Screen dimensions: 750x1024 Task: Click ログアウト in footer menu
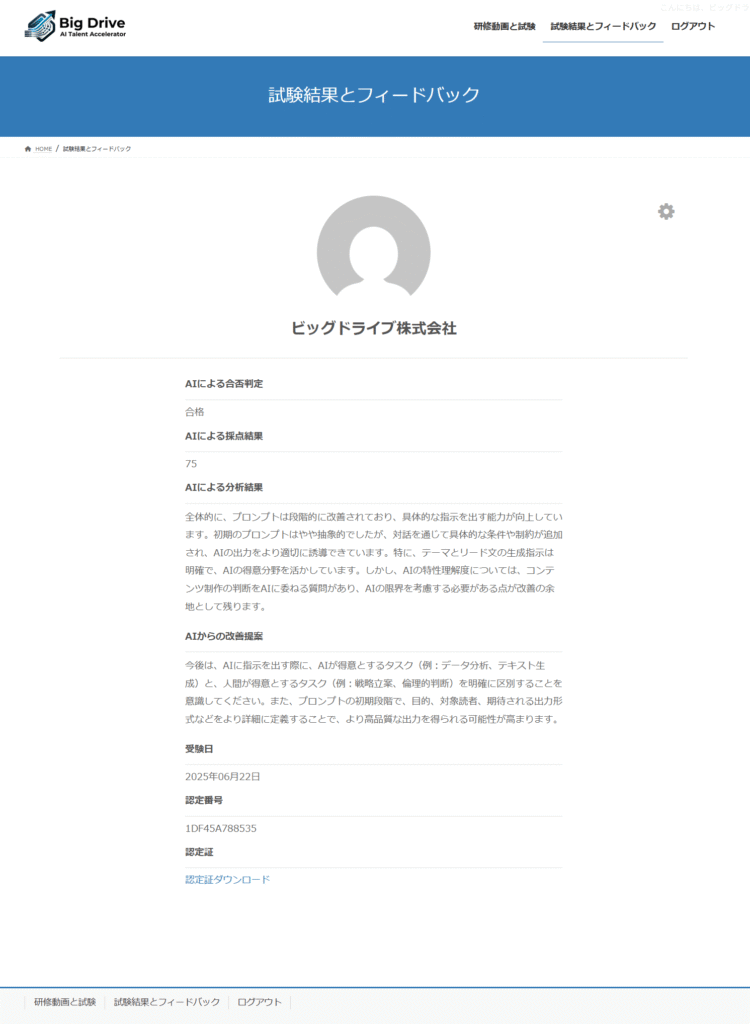(x=259, y=1002)
